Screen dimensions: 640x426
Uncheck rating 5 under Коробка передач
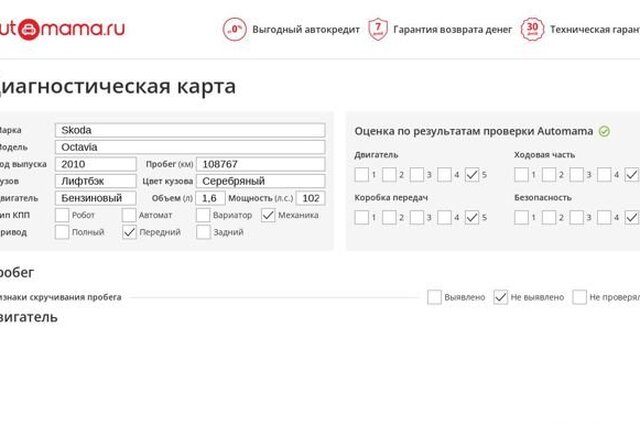pos(472,217)
